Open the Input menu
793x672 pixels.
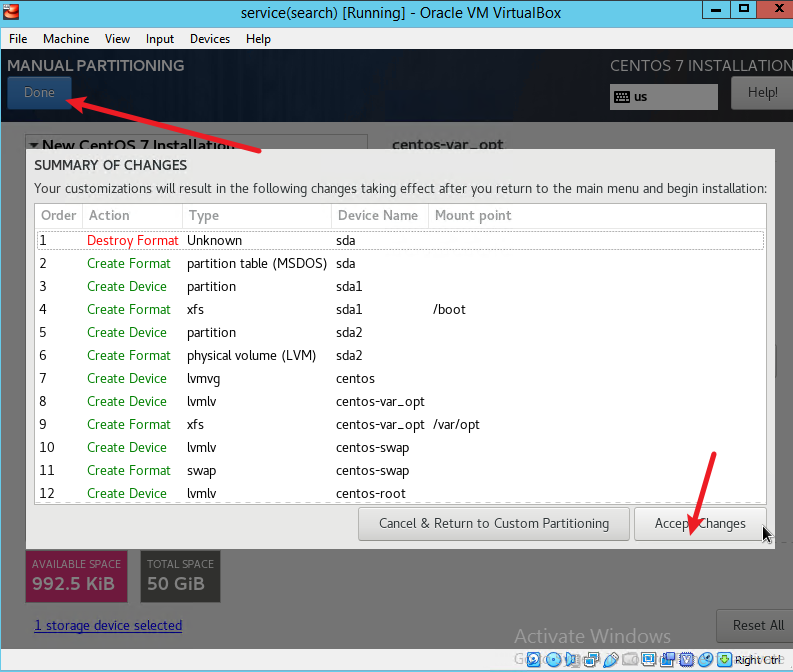[160, 39]
